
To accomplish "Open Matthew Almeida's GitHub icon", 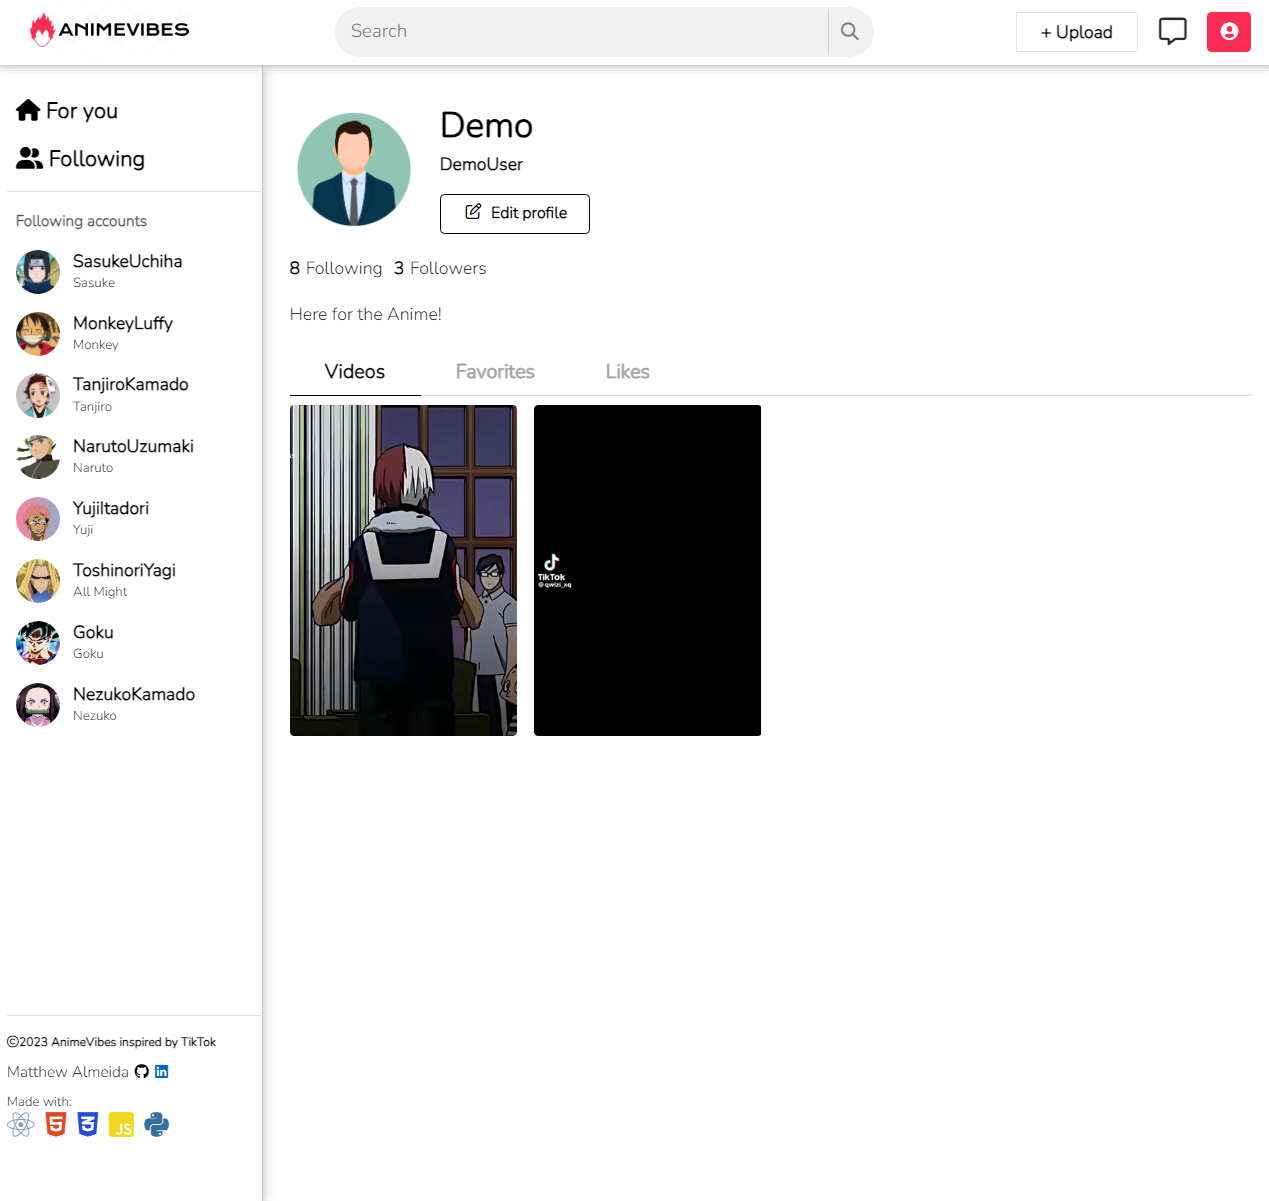I will [x=142, y=1072].
